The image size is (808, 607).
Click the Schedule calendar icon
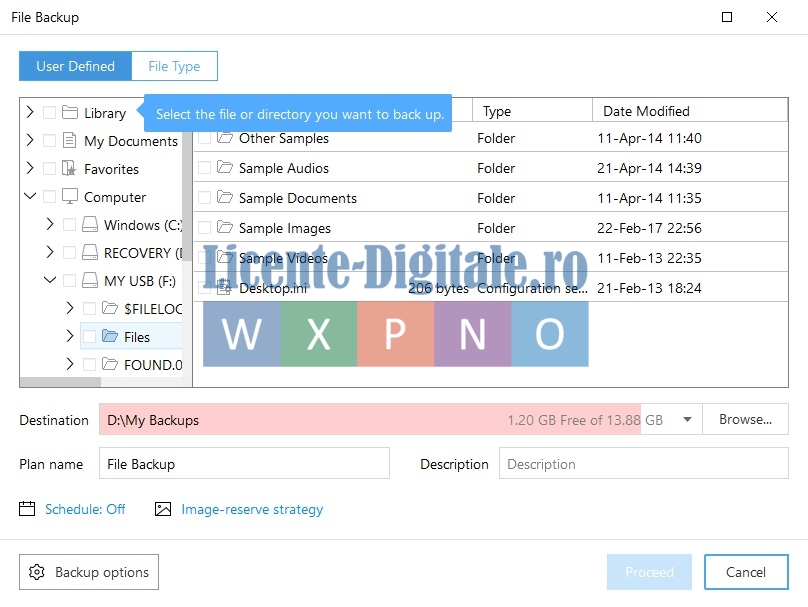pyautogui.click(x=27, y=509)
